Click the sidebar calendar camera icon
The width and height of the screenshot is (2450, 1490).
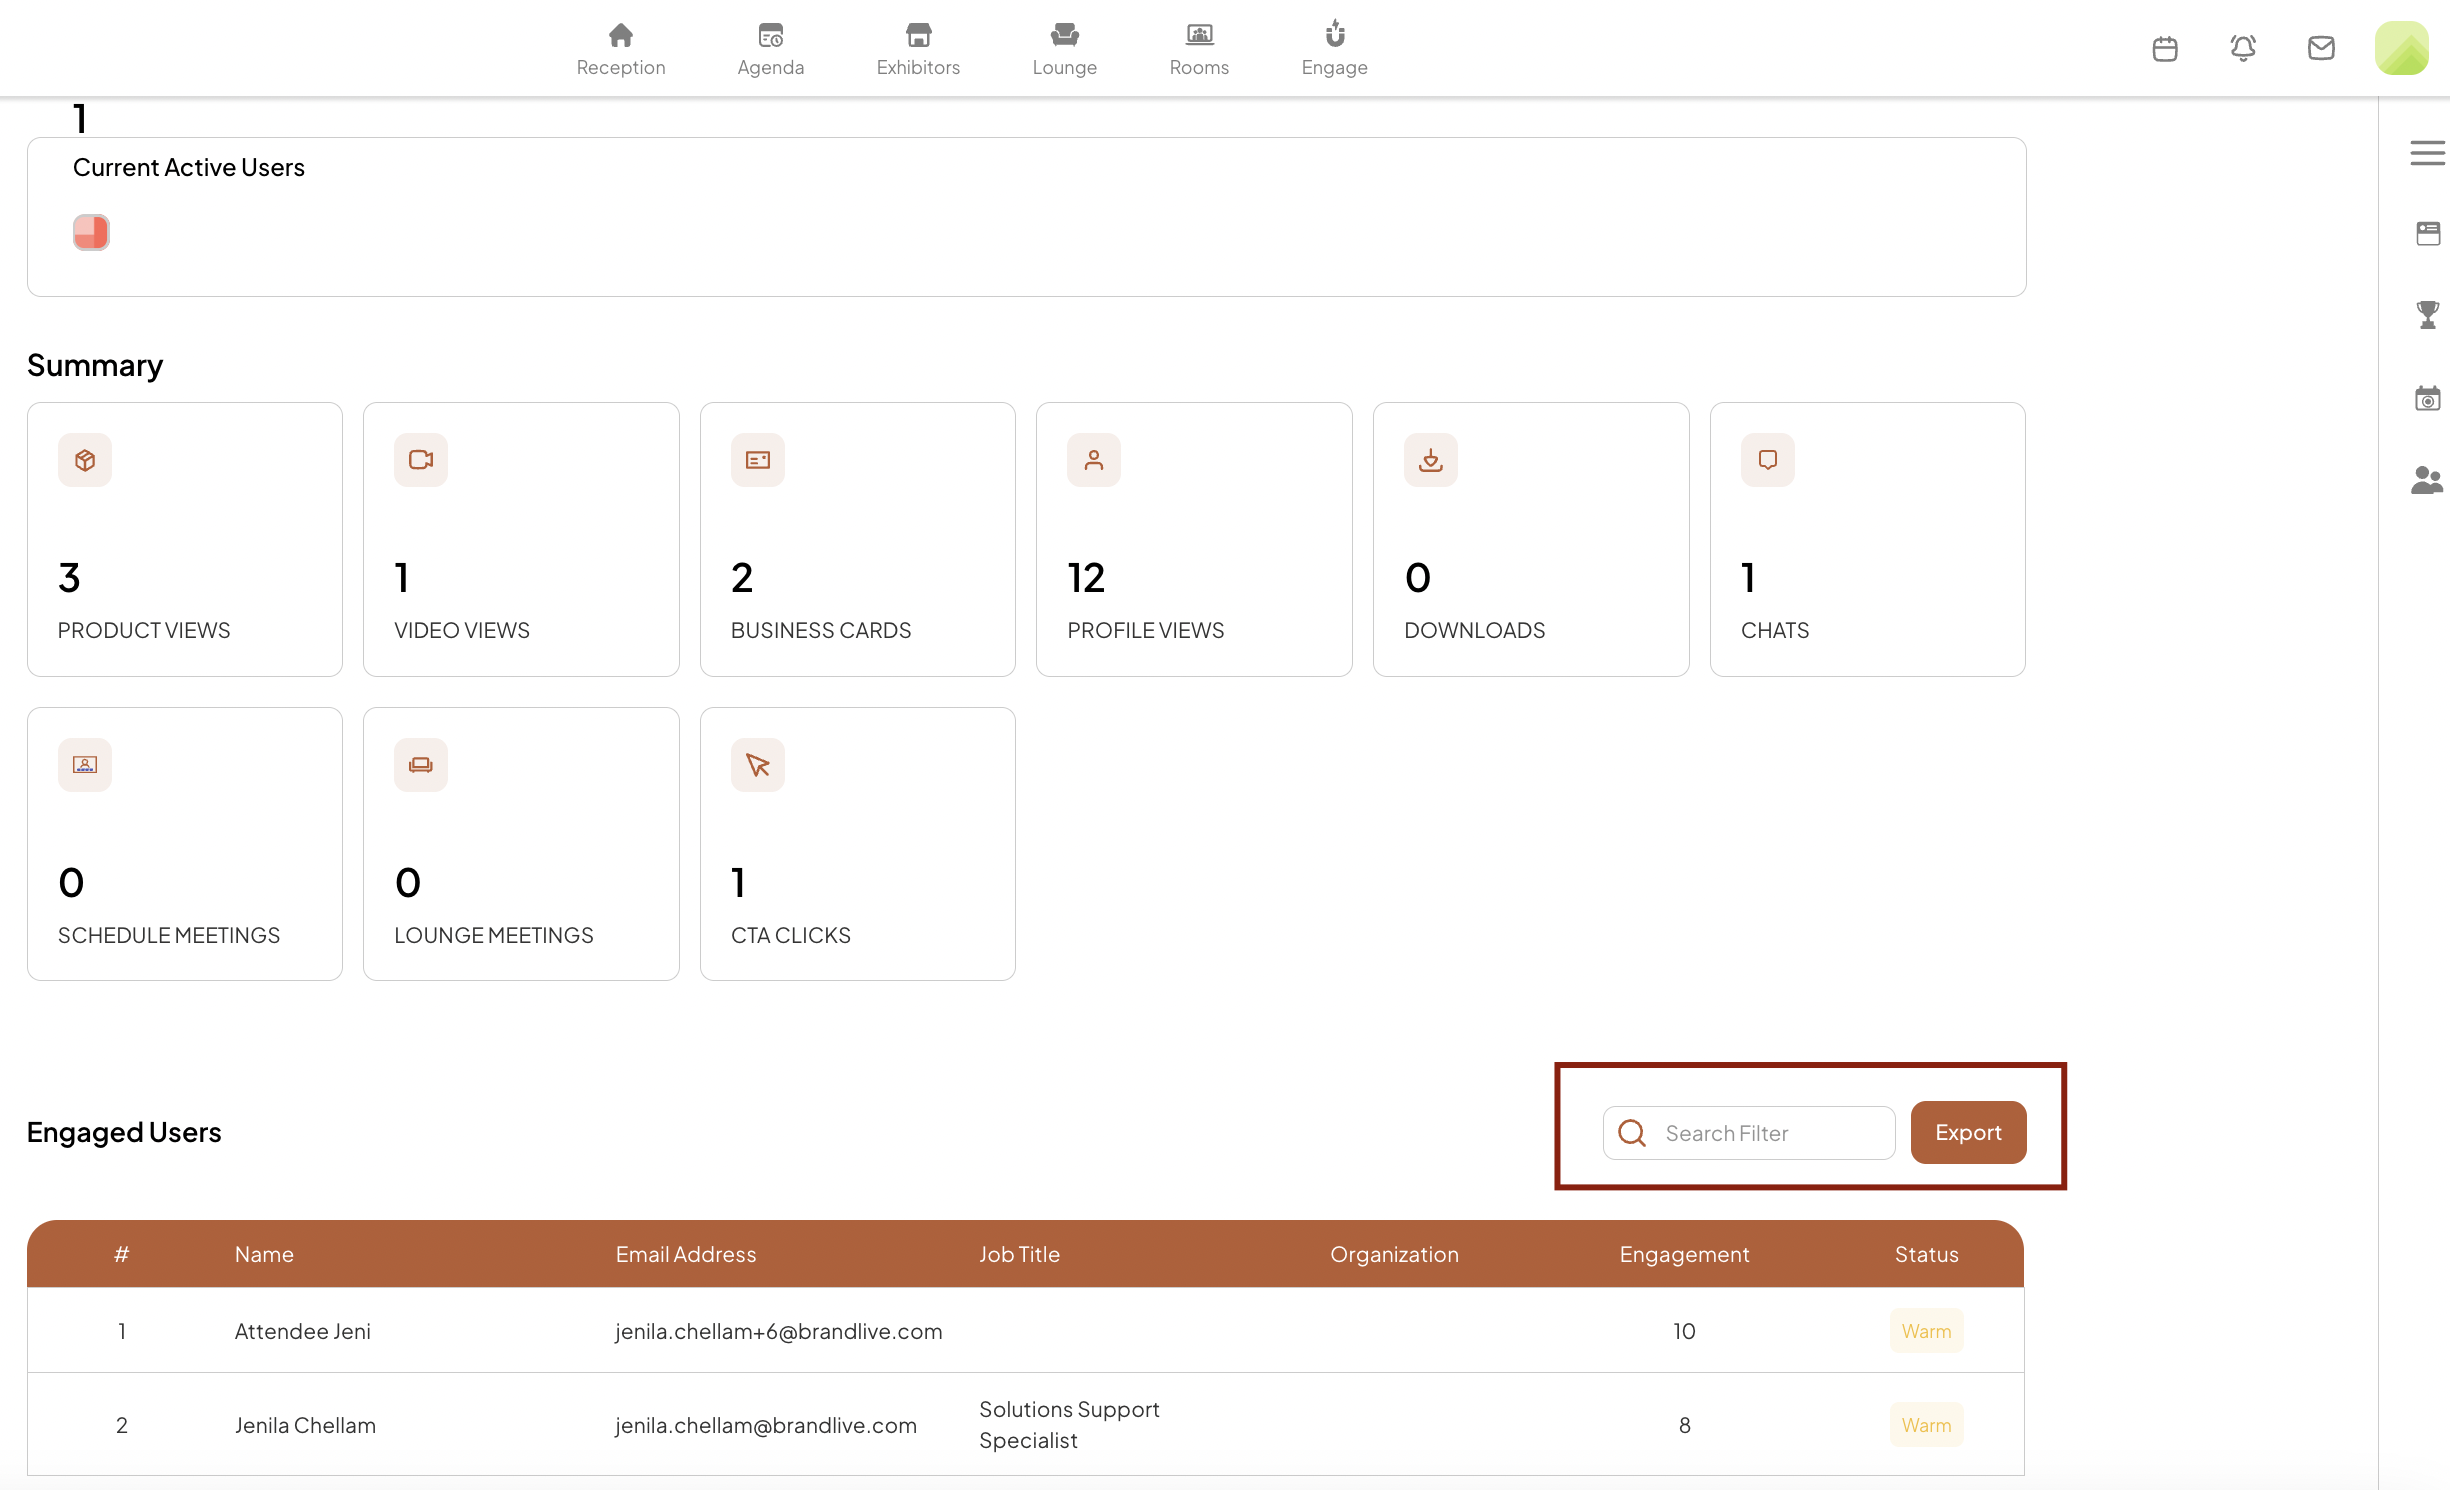pyautogui.click(x=2427, y=398)
